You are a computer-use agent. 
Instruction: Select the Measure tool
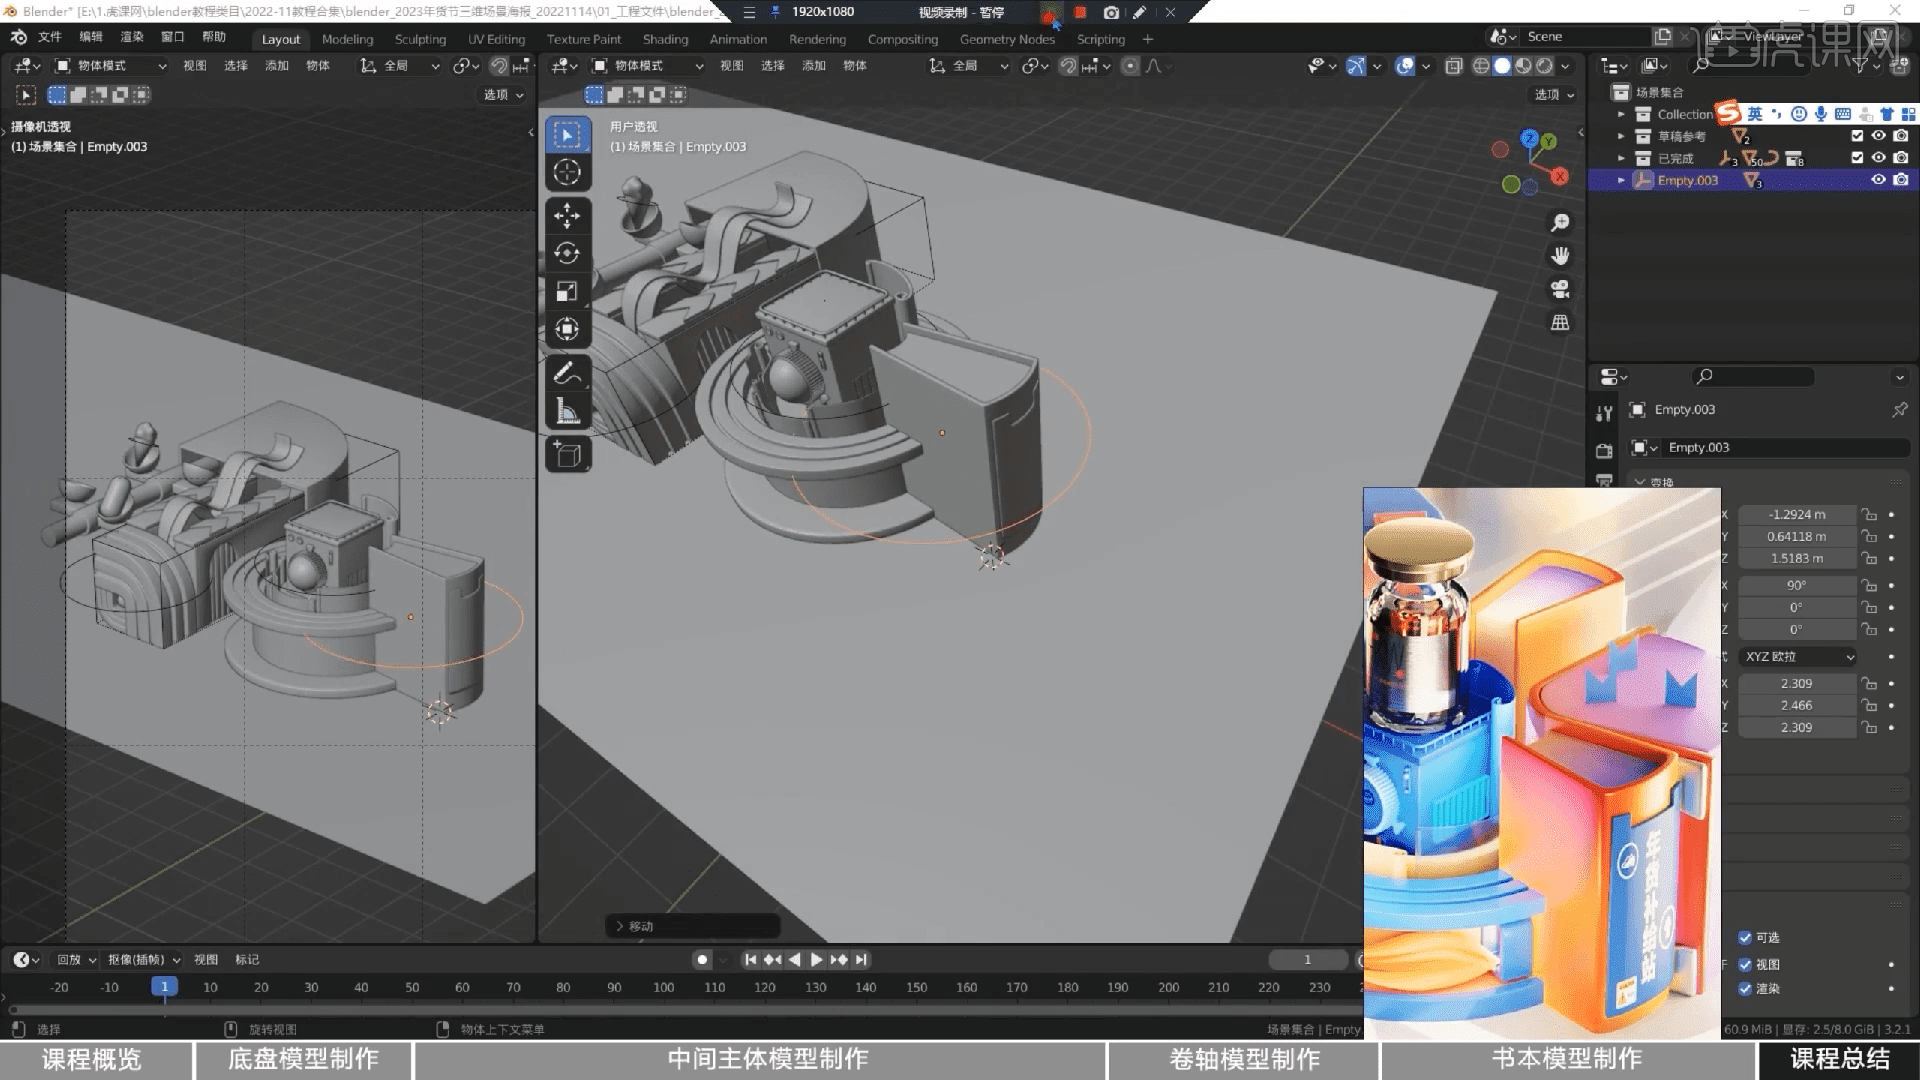click(567, 411)
